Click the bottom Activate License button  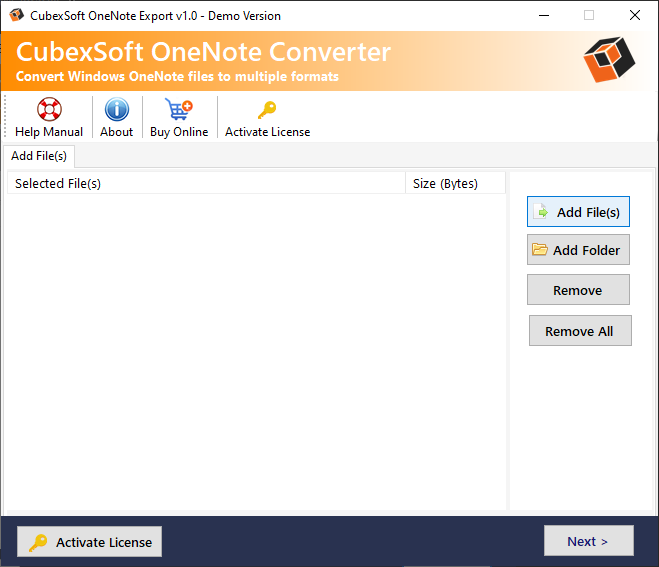[x=90, y=542]
